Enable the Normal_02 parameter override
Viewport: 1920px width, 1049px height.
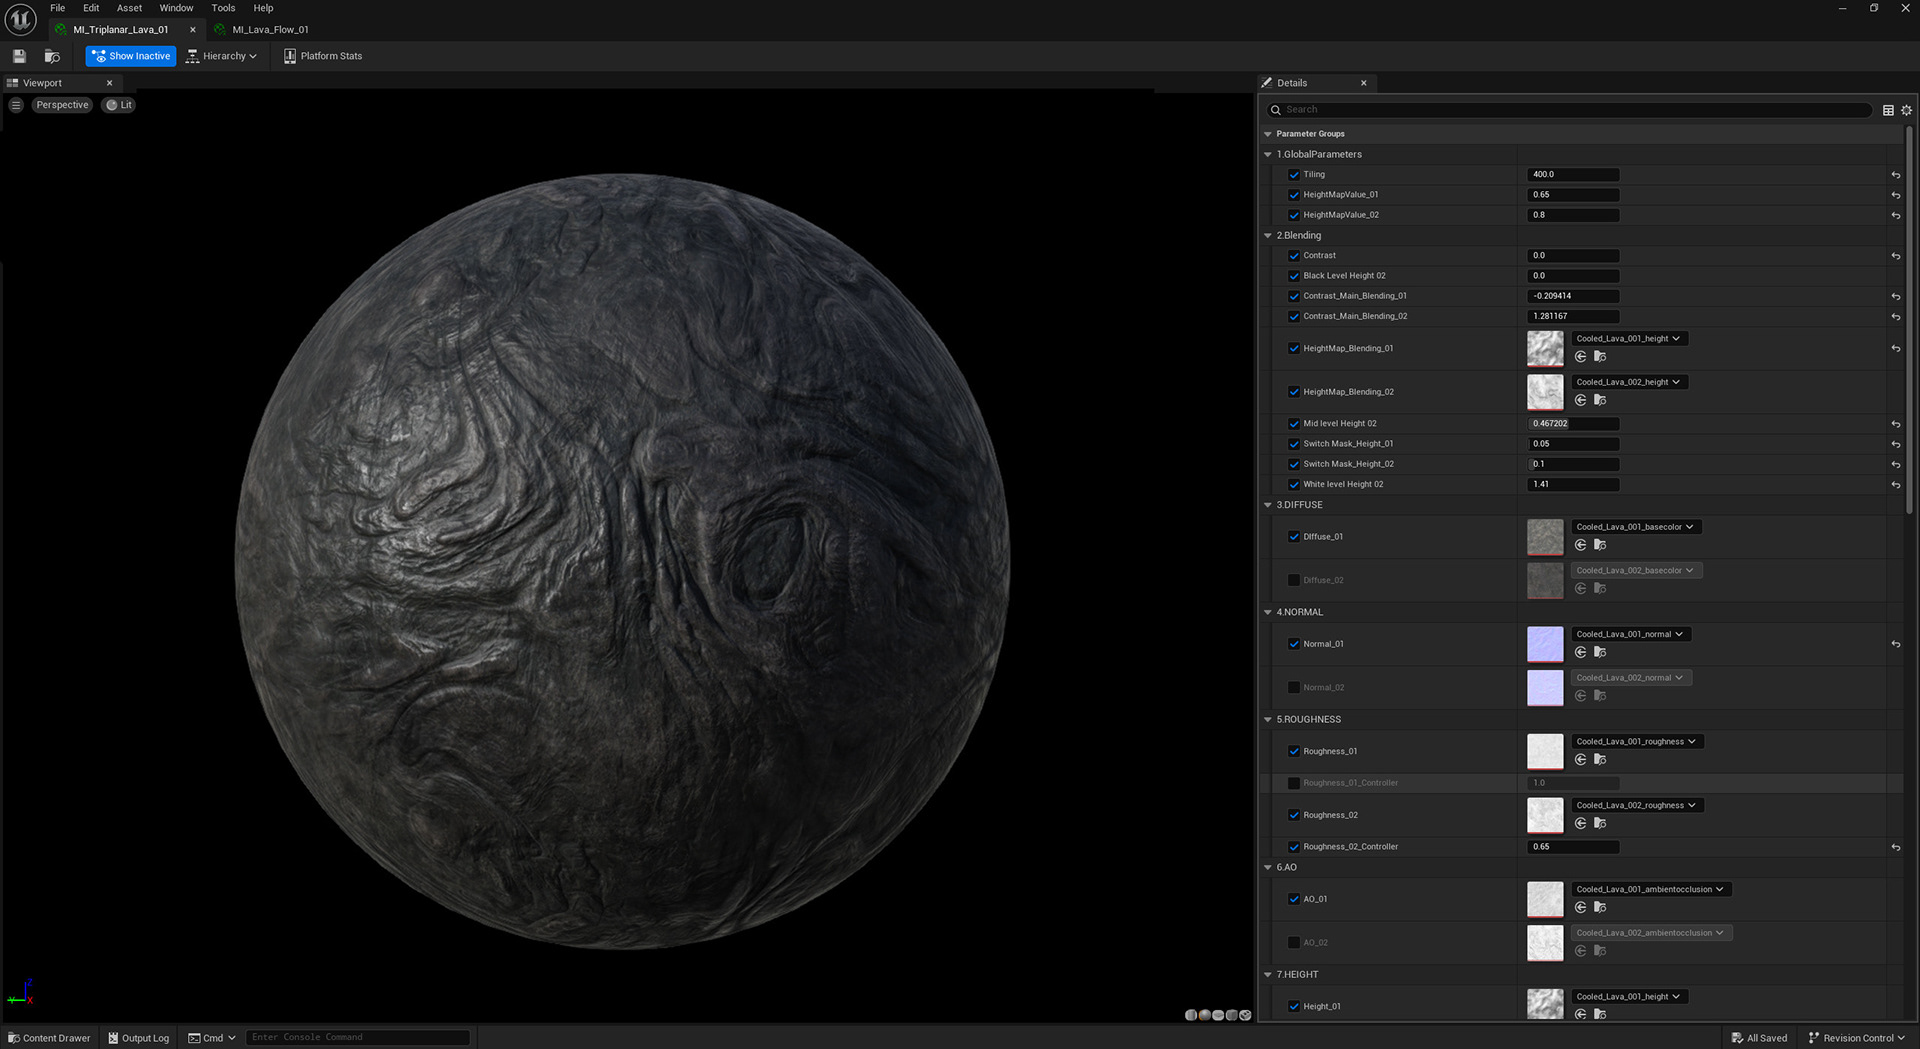pos(1293,688)
